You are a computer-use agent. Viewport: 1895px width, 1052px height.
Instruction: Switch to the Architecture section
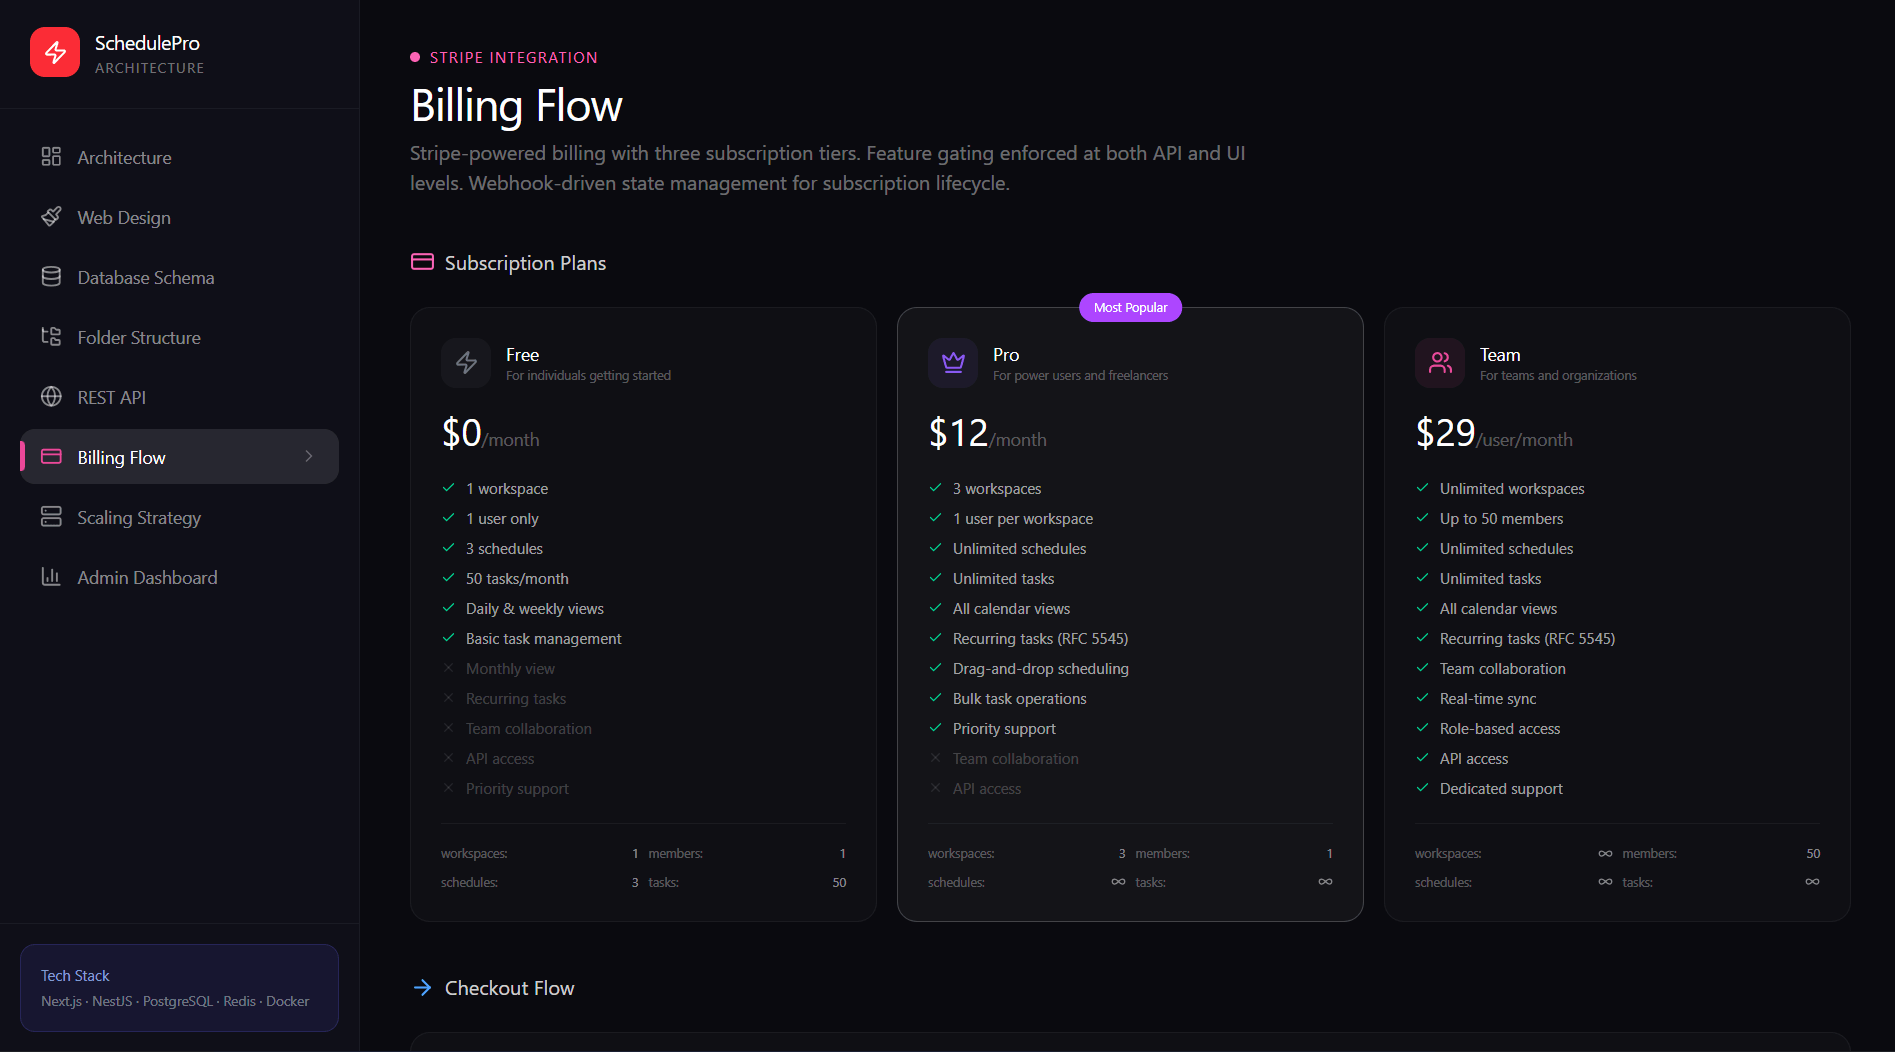124,157
